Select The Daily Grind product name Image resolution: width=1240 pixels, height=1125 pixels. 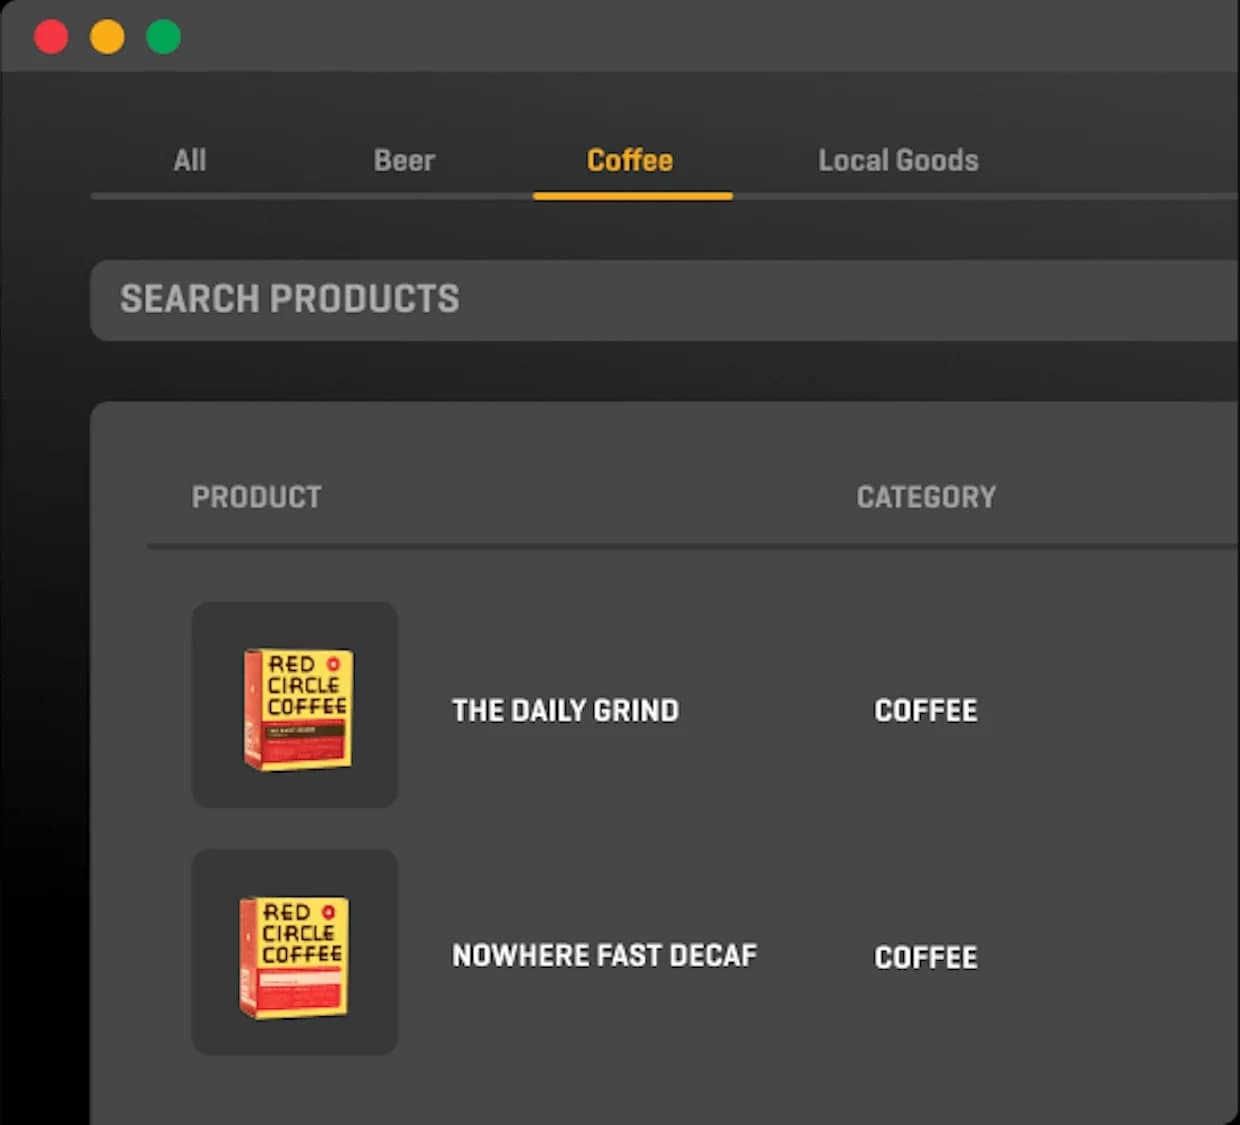tap(565, 710)
